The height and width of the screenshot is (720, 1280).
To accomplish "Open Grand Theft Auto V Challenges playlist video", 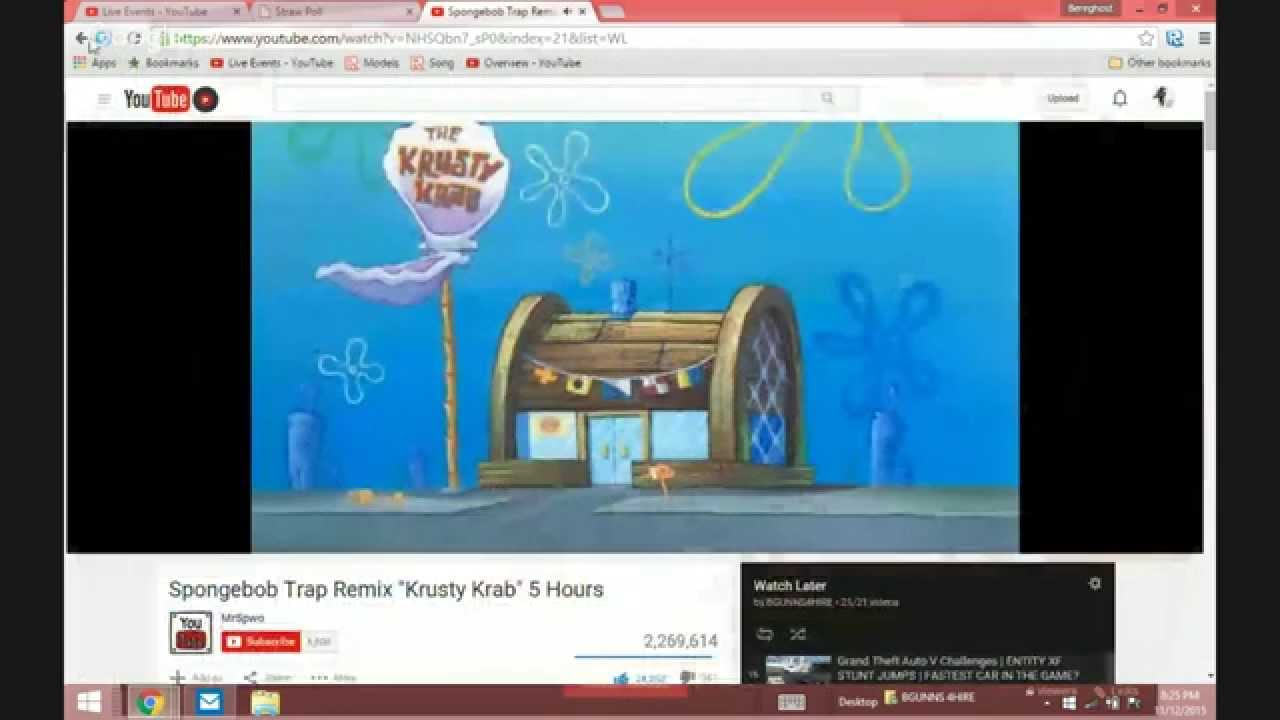I will [958, 668].
